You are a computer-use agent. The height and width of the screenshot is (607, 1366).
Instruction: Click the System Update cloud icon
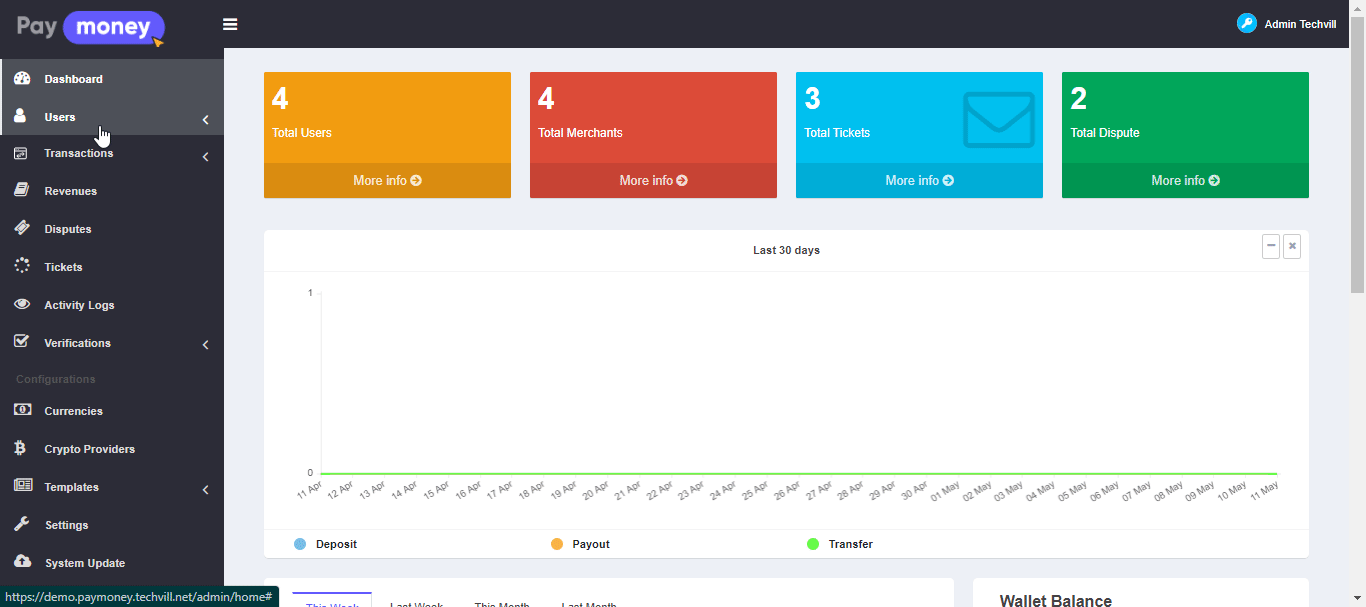click(22, 563)
